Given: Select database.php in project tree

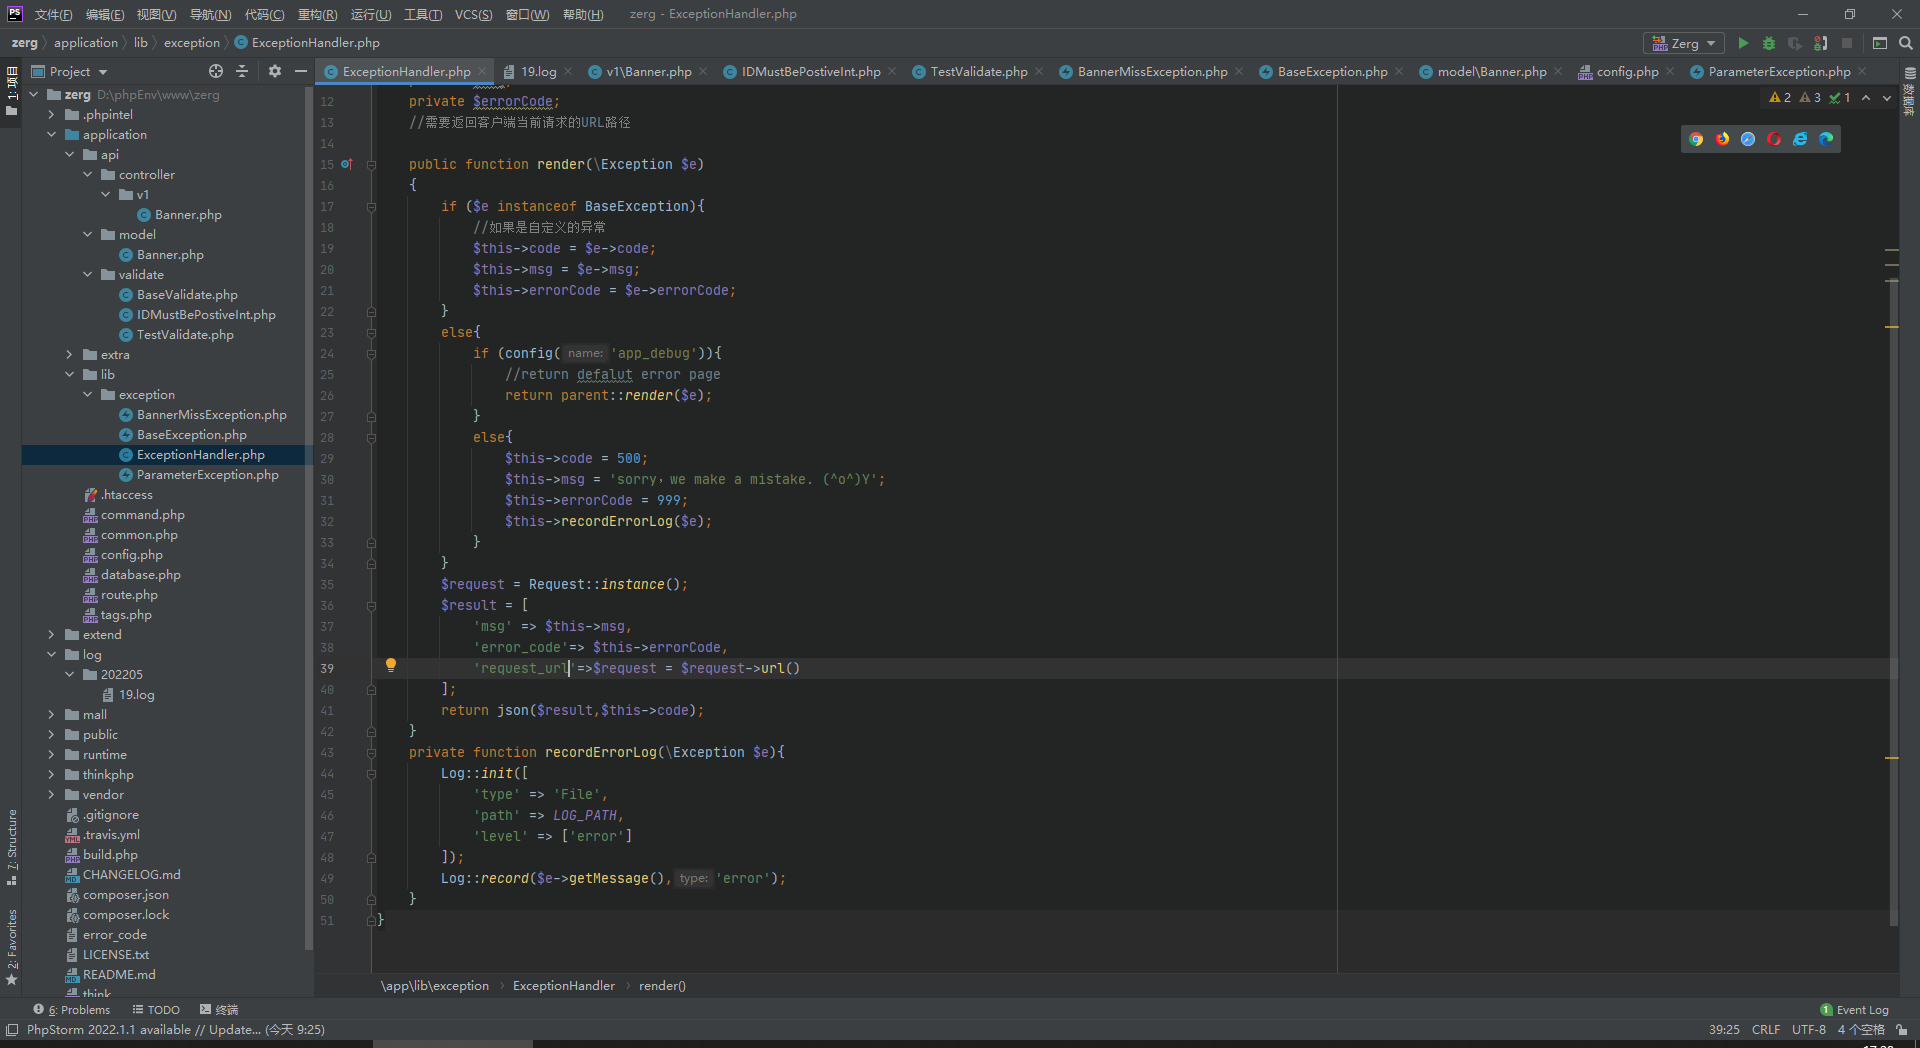Looking at the screenshot, I should (140, 575).
